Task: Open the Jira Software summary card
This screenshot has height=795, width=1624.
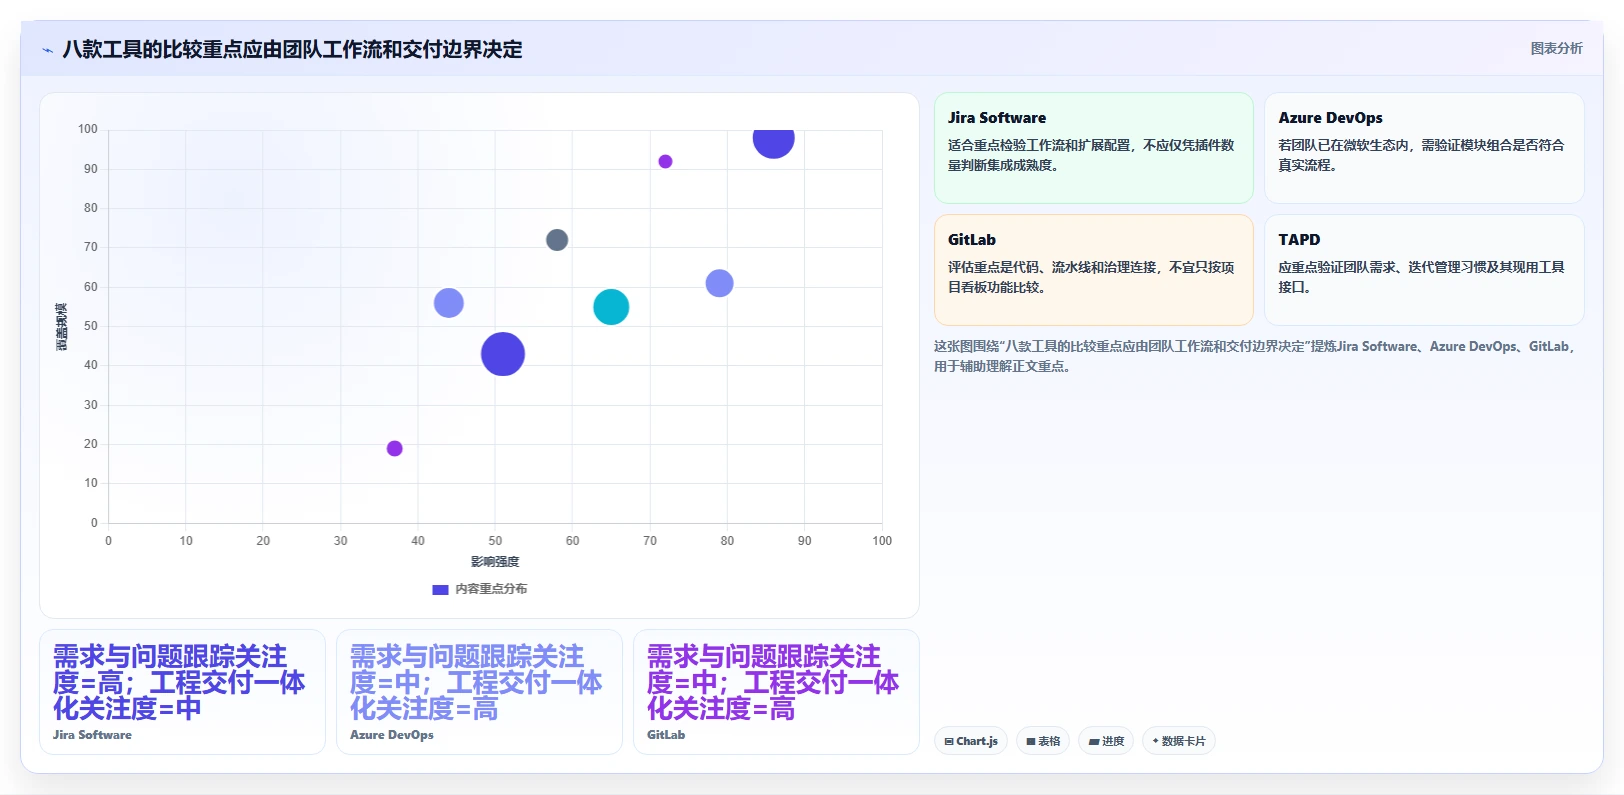Action: 1093,148
